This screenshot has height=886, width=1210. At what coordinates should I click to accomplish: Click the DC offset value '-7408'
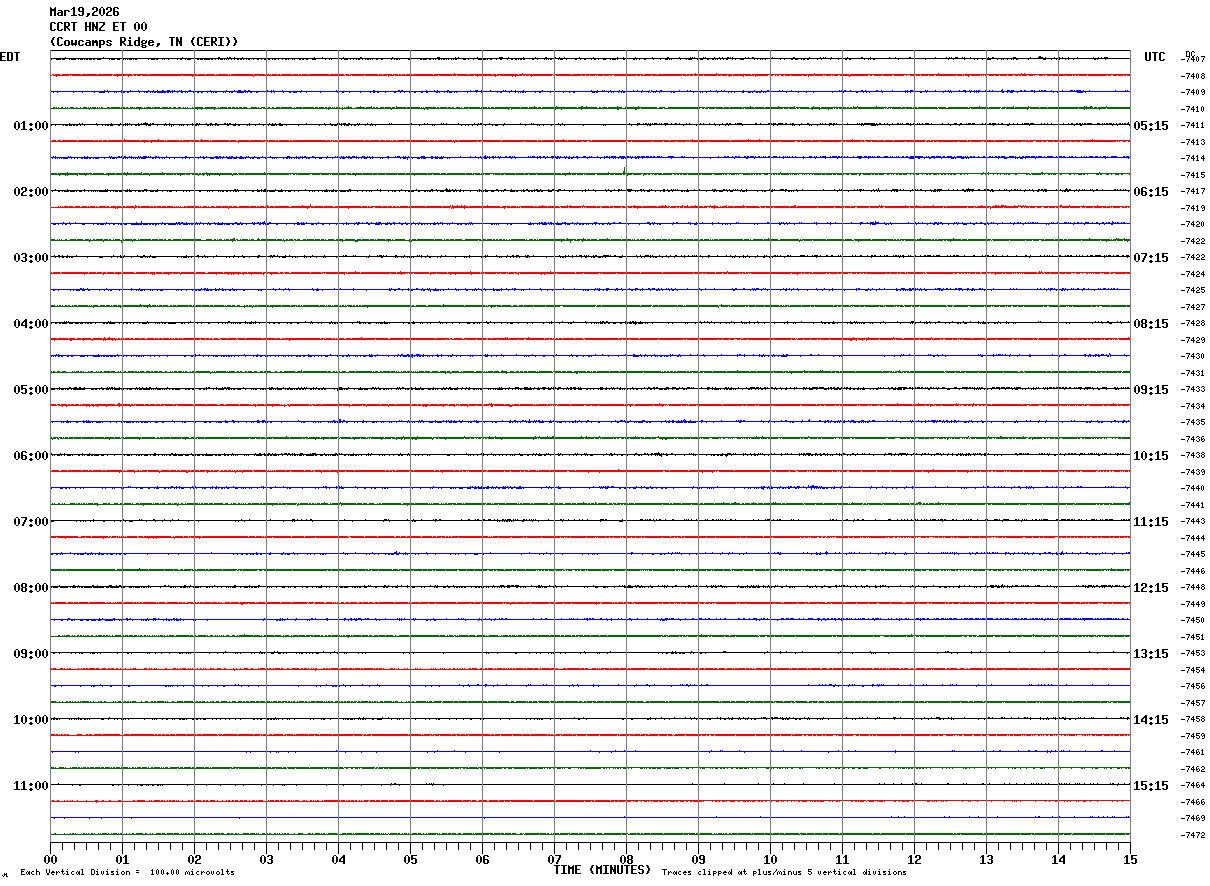click(1193, 76)
